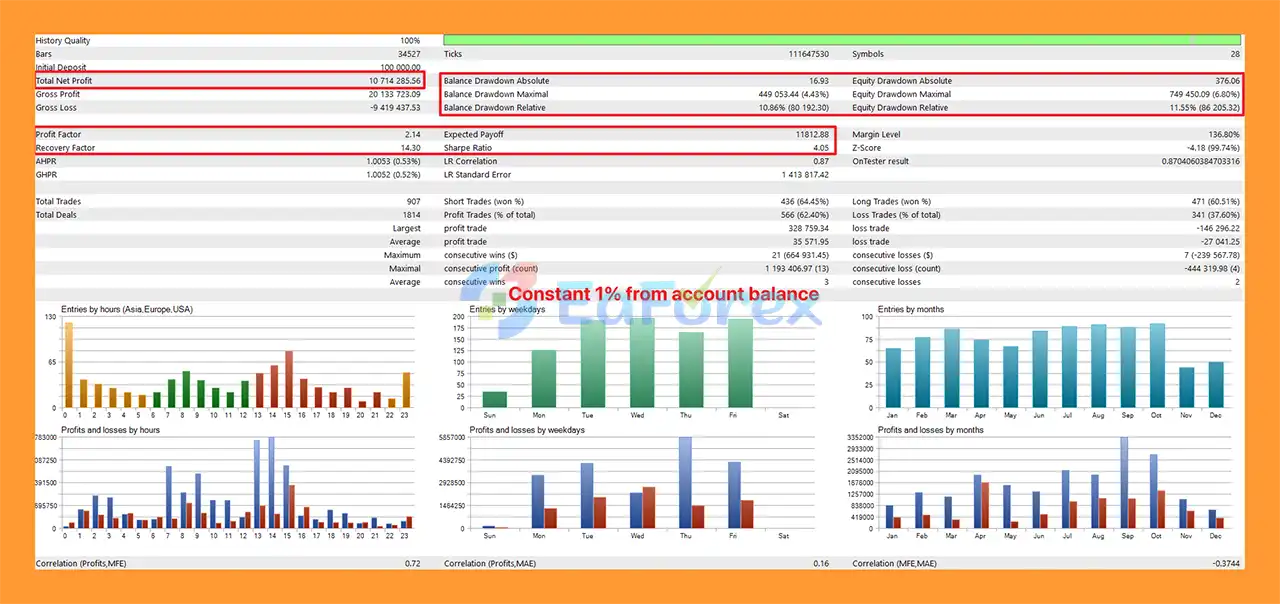Click the red Constant 1% annotation text
This screenshot has height=604, width=1280.
click(x=663, y=294)
